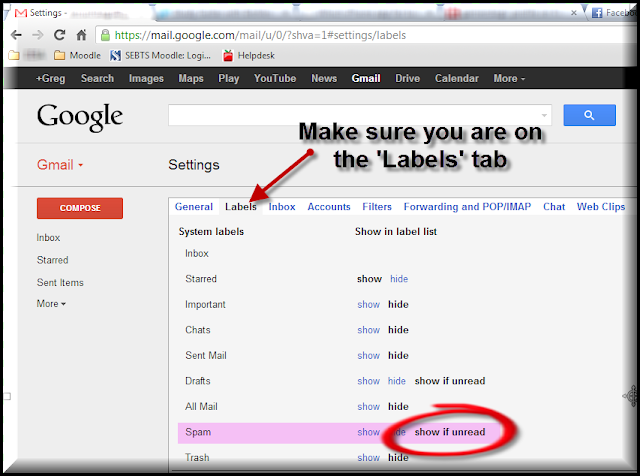Open Starred in the left sidebar
The height and width of the screenshot is (476, 640).
52,260
